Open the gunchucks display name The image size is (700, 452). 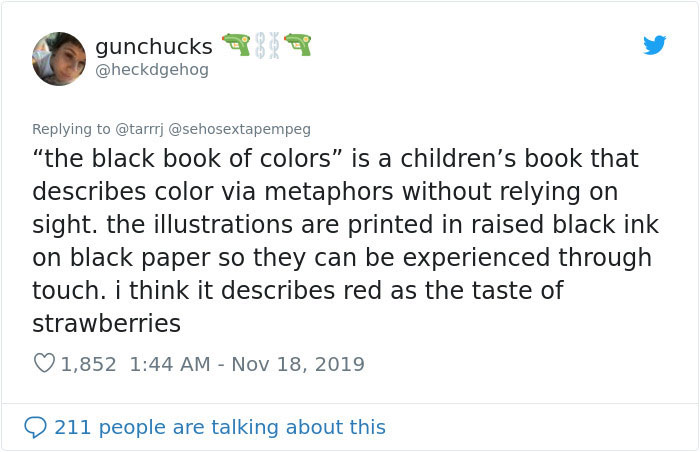(153, 46)
